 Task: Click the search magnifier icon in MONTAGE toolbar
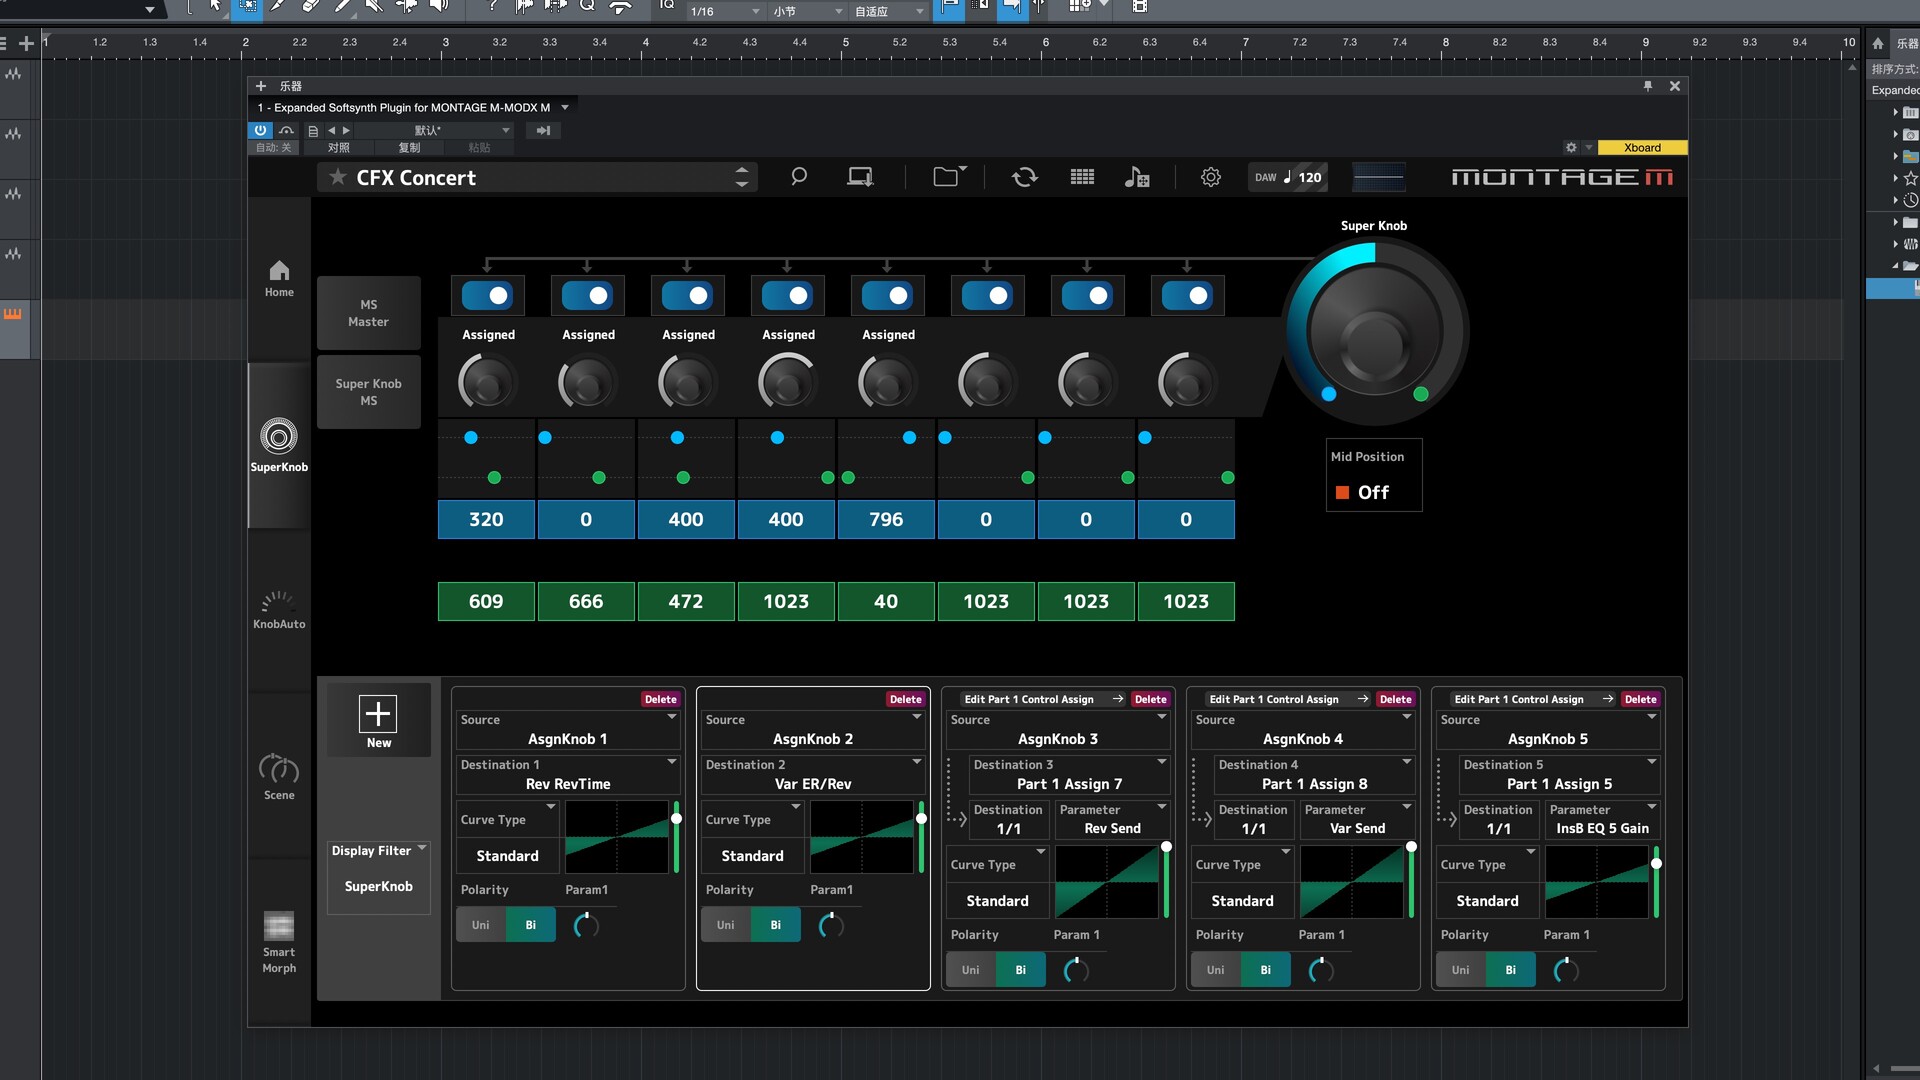click(798, 177)
